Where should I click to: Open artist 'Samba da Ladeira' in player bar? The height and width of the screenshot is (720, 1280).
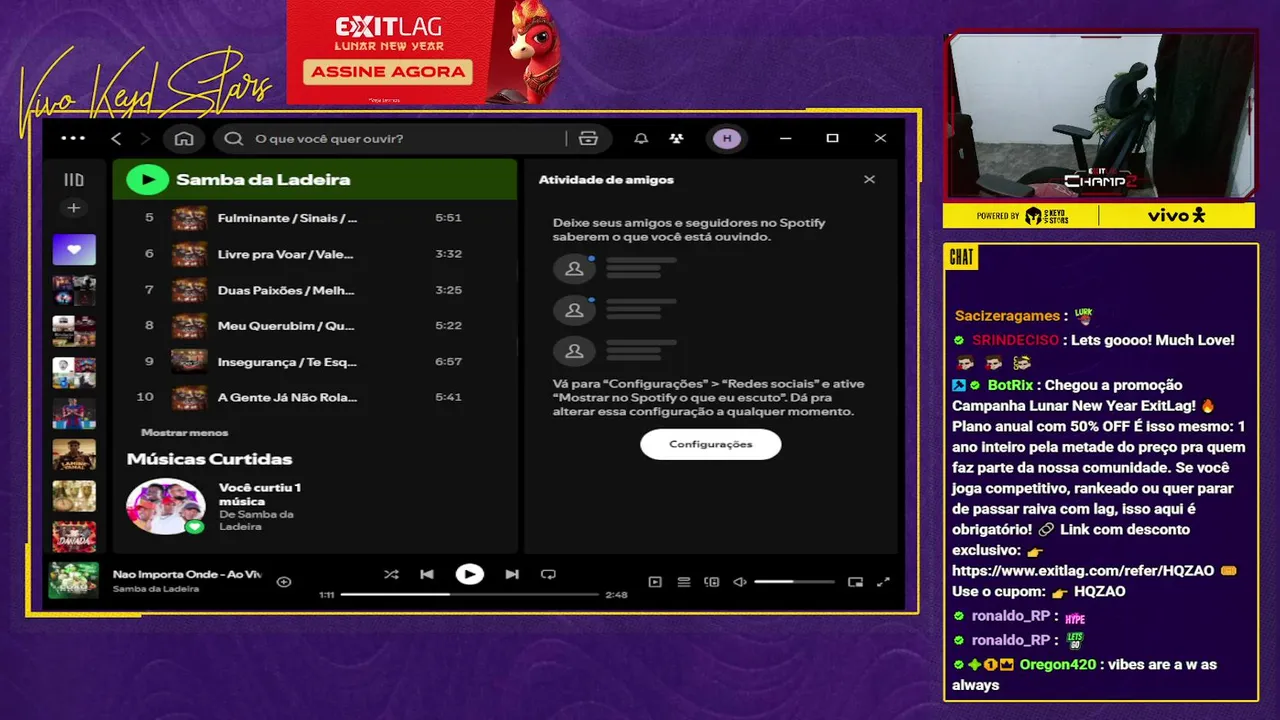(156, 589)
